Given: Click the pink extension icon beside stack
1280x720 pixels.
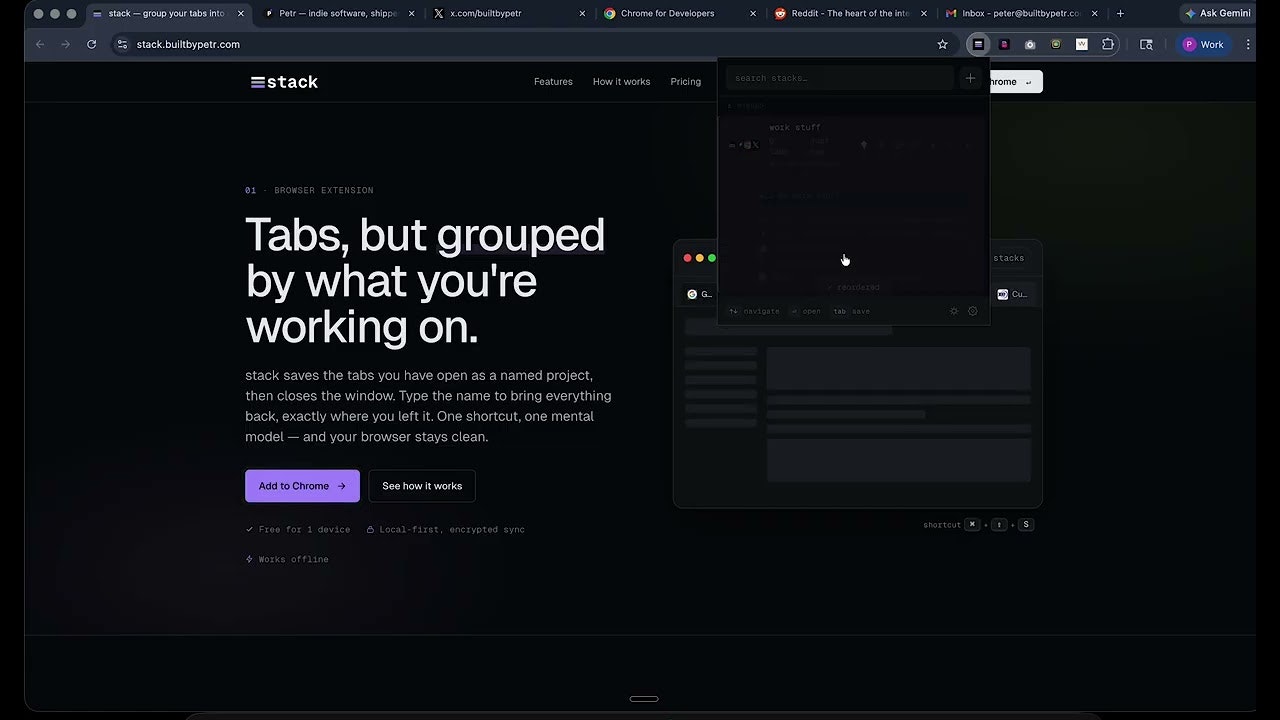Looking at the screenshot, I should point(1004,44).
